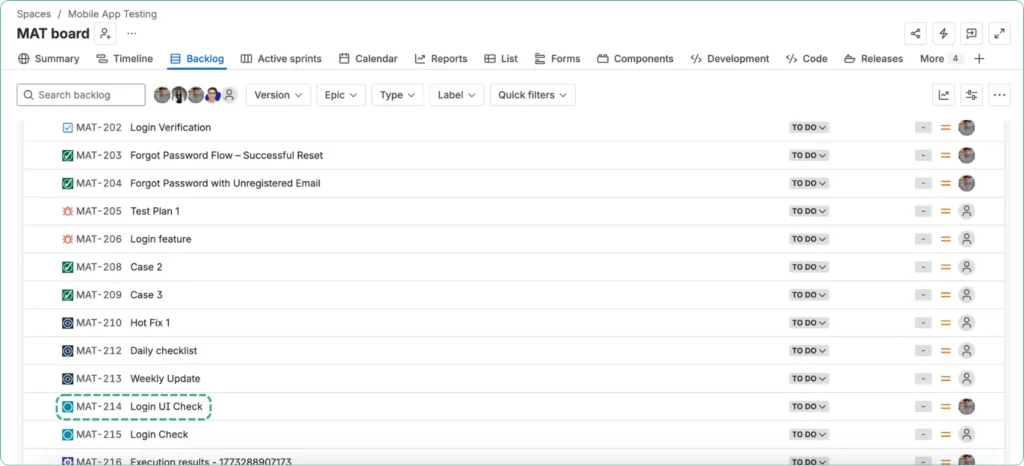Image resolution: width=1024 pixels, height=466 pixels.
Task: Click the share icon at top right
Action: [915, 33]
